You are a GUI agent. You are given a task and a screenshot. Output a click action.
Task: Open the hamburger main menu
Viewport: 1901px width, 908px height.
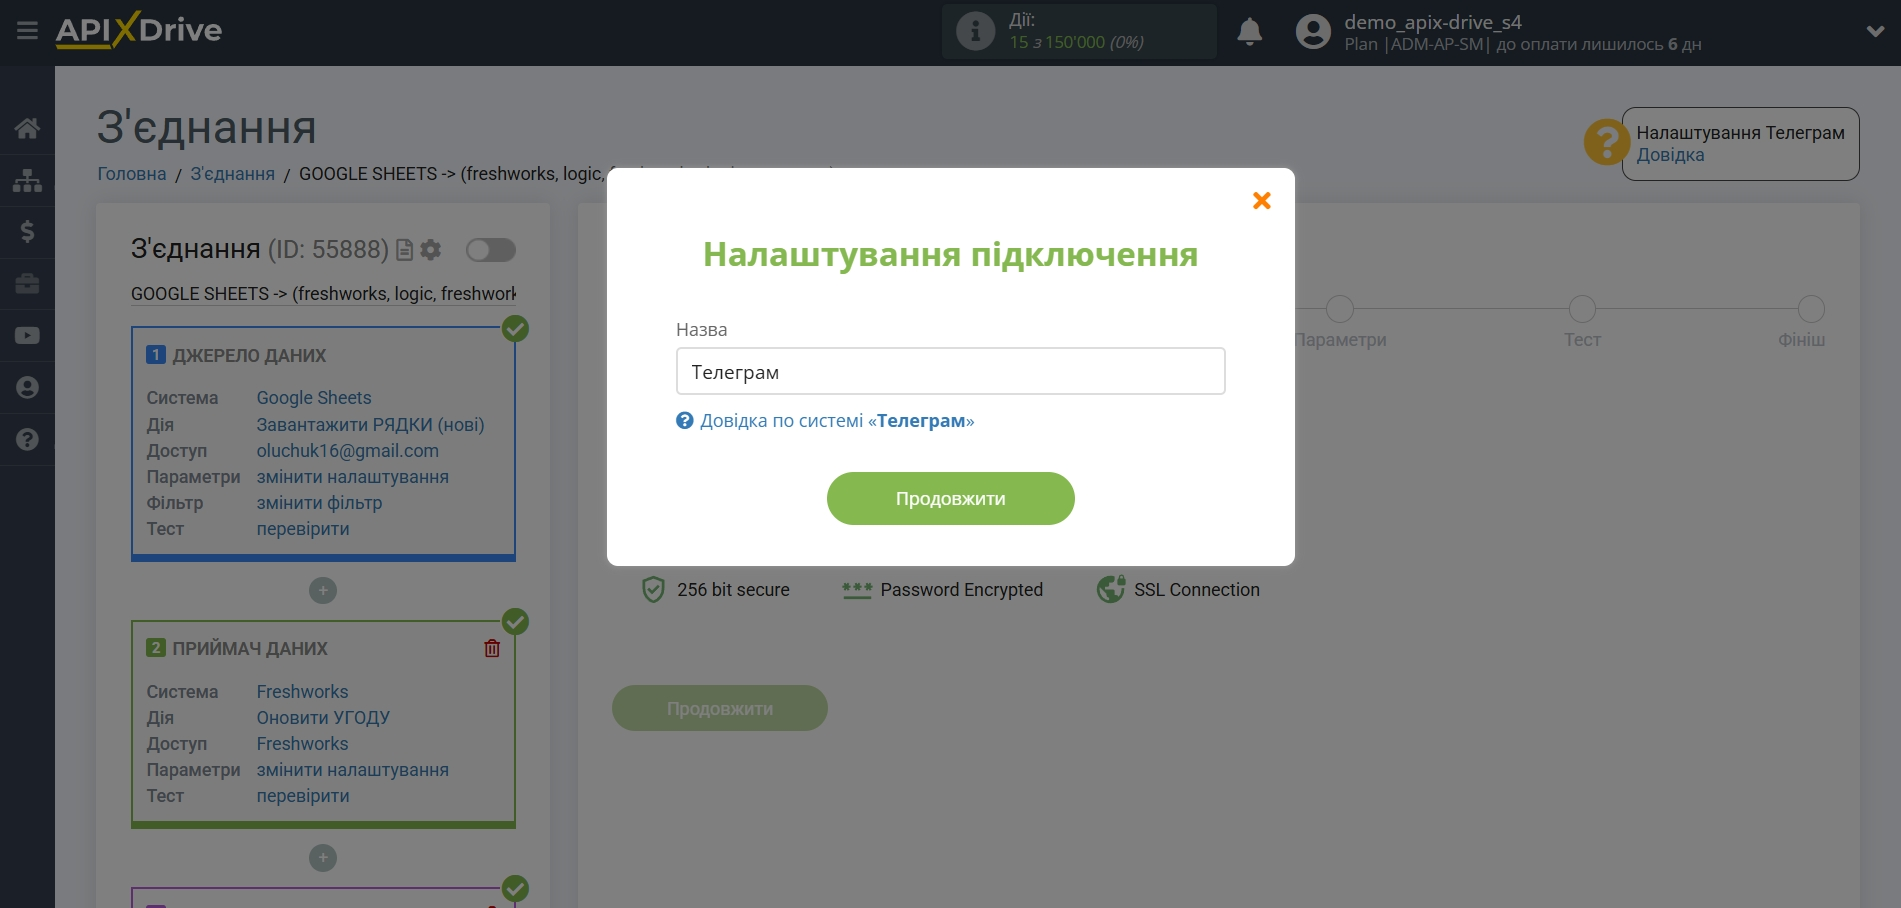pos(27,31)
